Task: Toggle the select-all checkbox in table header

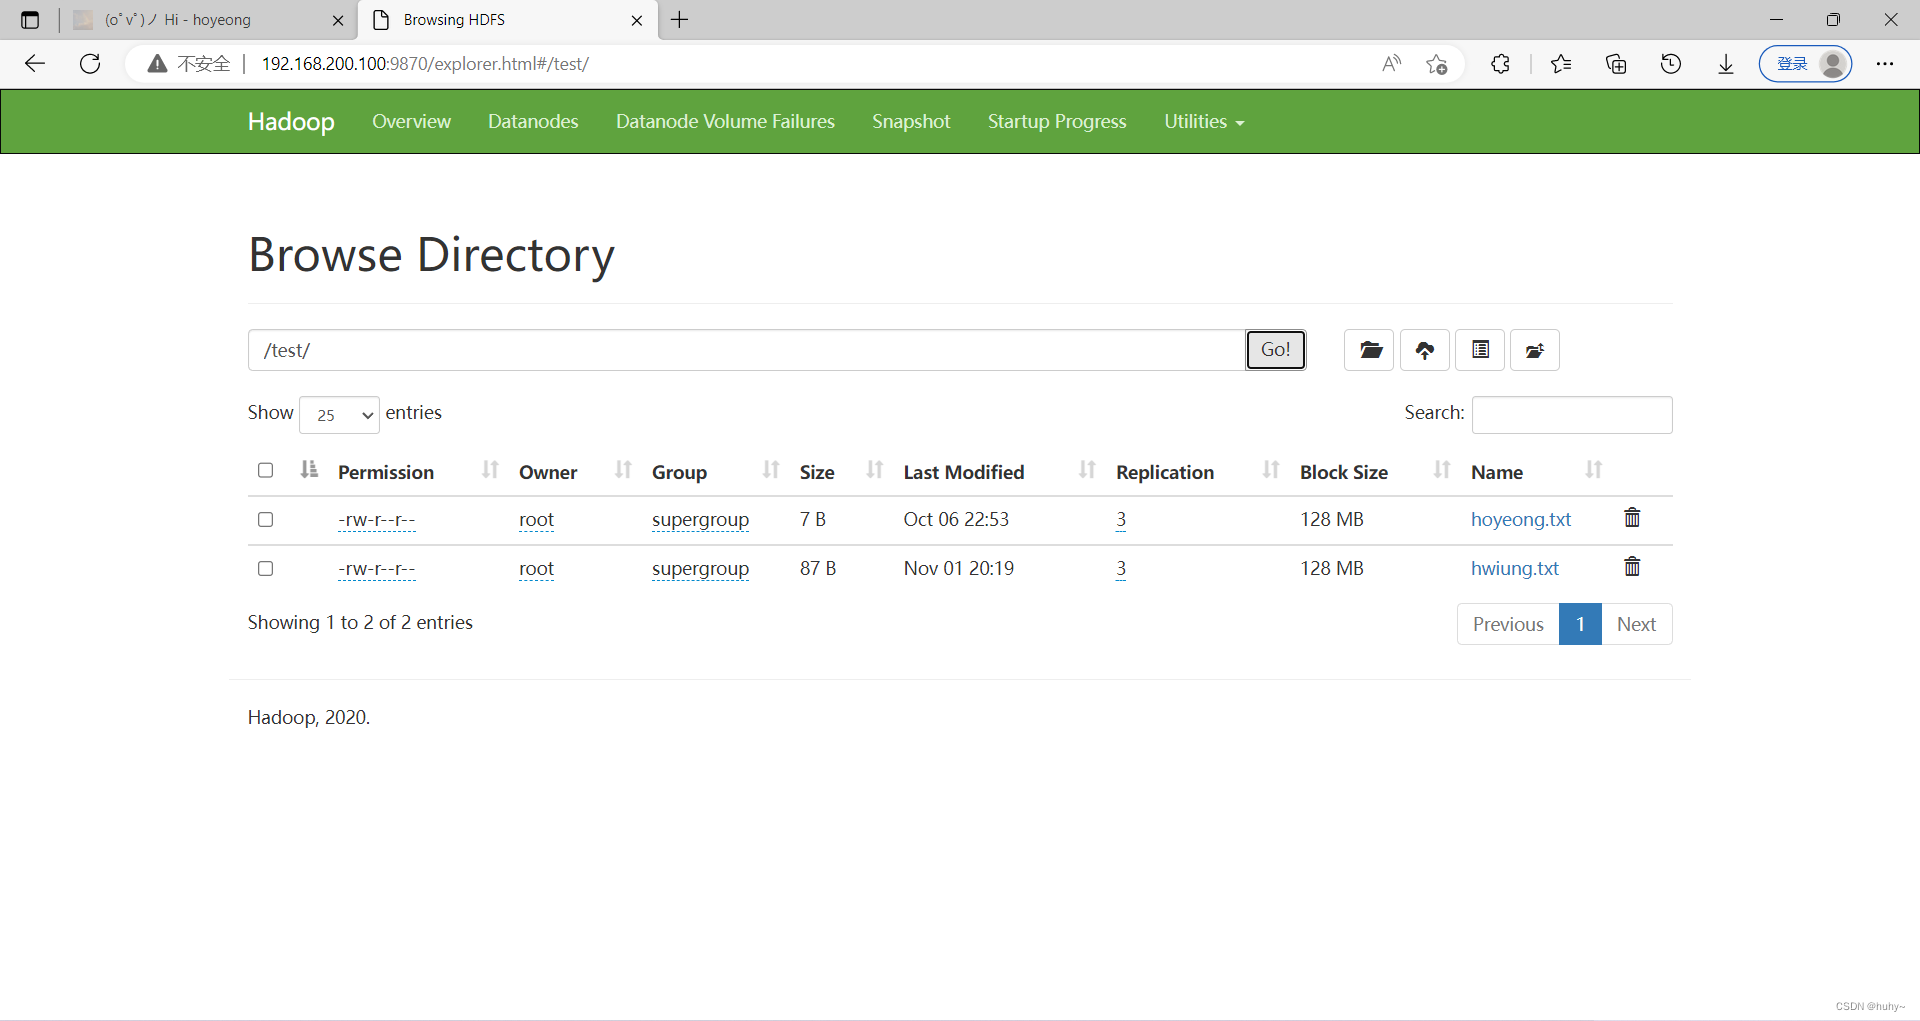Action: pyautogui.click(x=265, y=470)
